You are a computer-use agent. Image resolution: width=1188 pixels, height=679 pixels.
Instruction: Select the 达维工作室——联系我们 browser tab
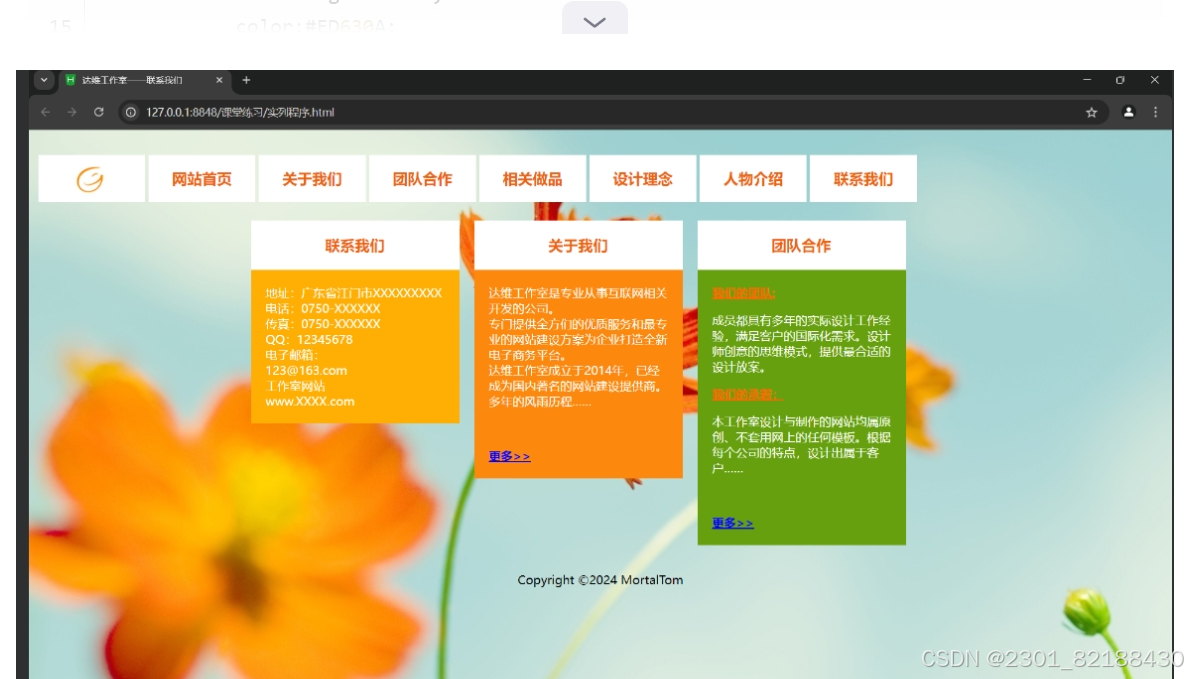coord(144,80)
